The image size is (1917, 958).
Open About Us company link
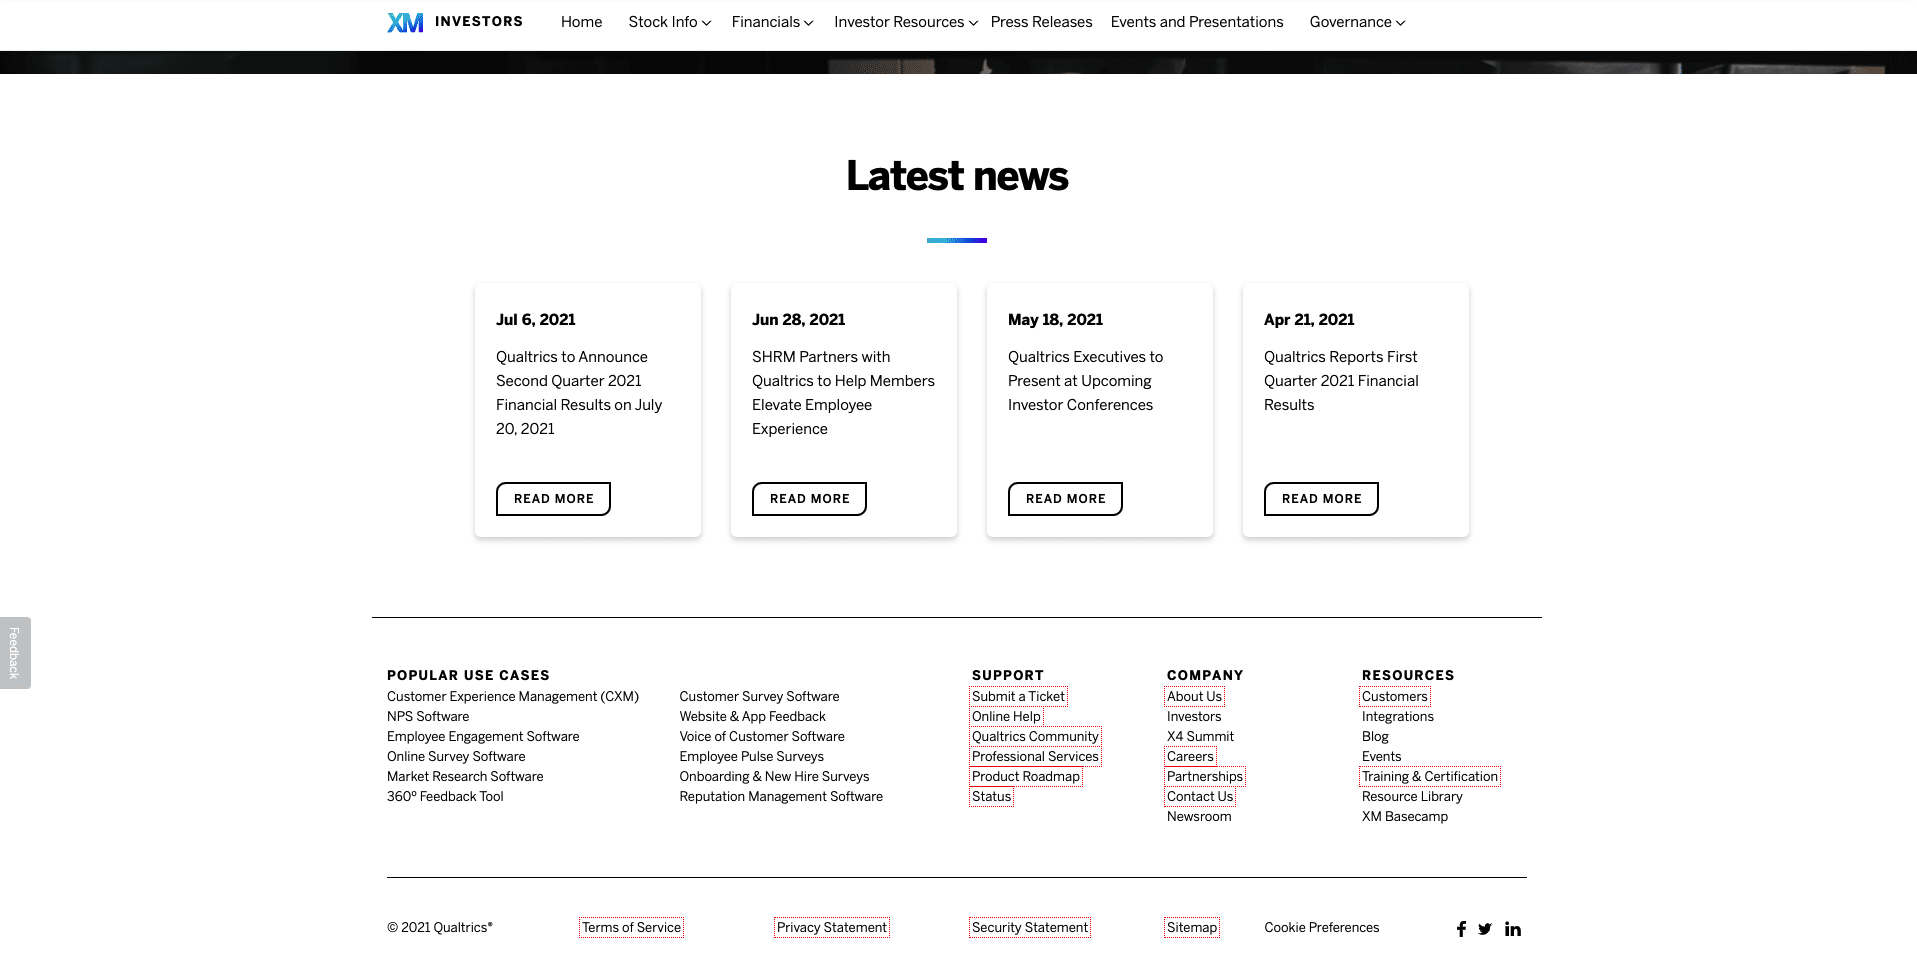(1194, 697)
